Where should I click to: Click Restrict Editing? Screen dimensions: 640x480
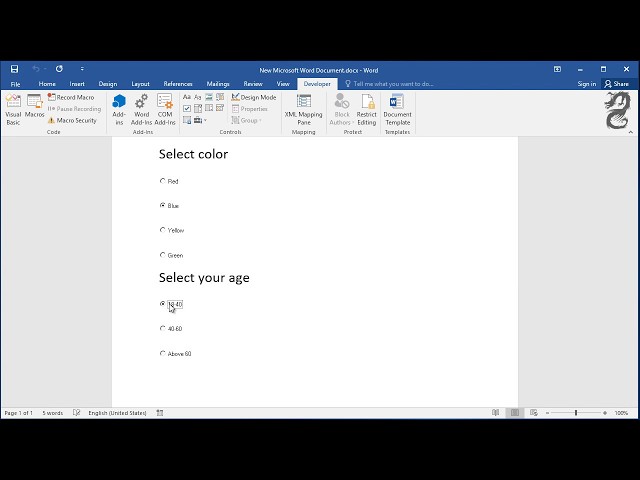[x=367, y=109]
